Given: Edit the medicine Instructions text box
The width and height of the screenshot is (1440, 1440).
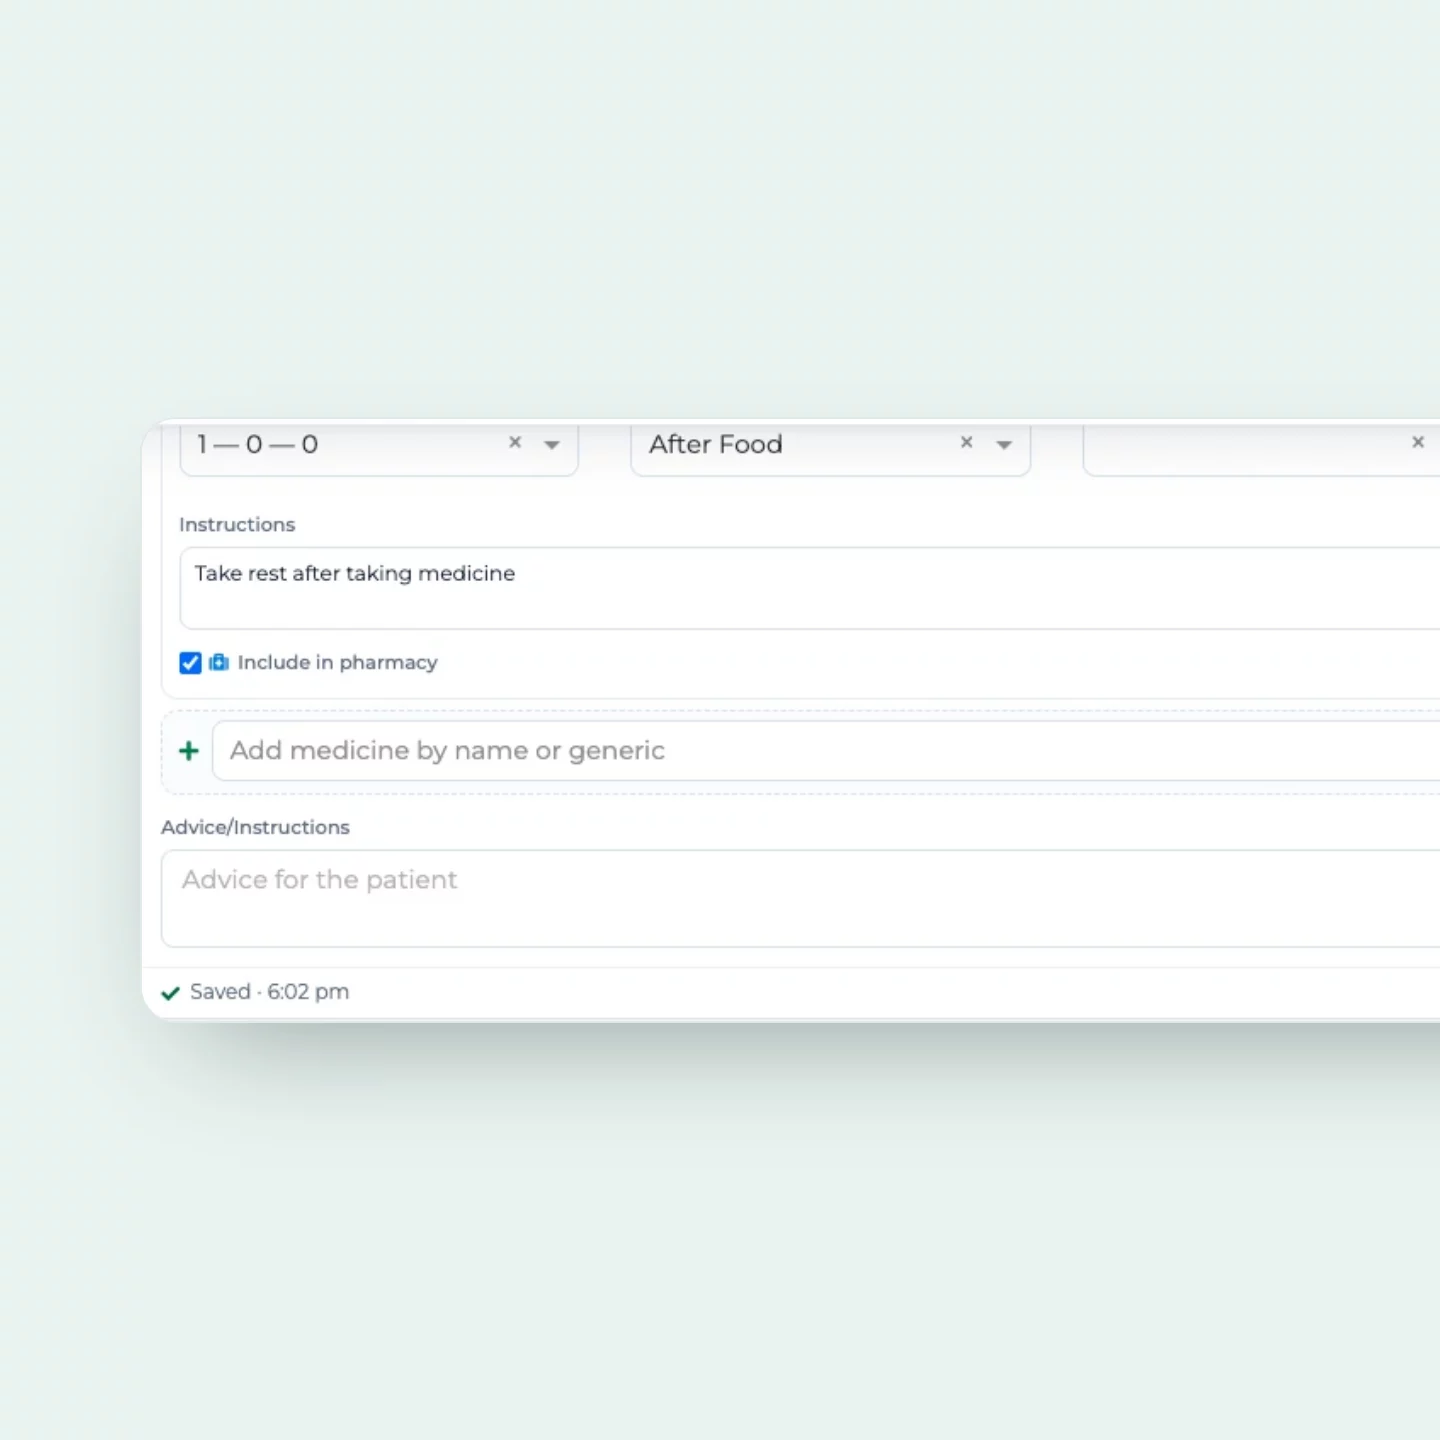Looking at the screenshot, I should pos(810,588).
